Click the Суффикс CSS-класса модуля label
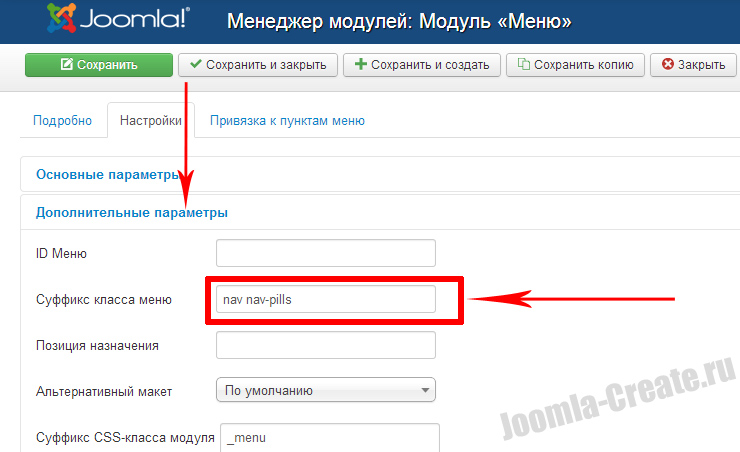The image size is (740, 452). point(125,438)
